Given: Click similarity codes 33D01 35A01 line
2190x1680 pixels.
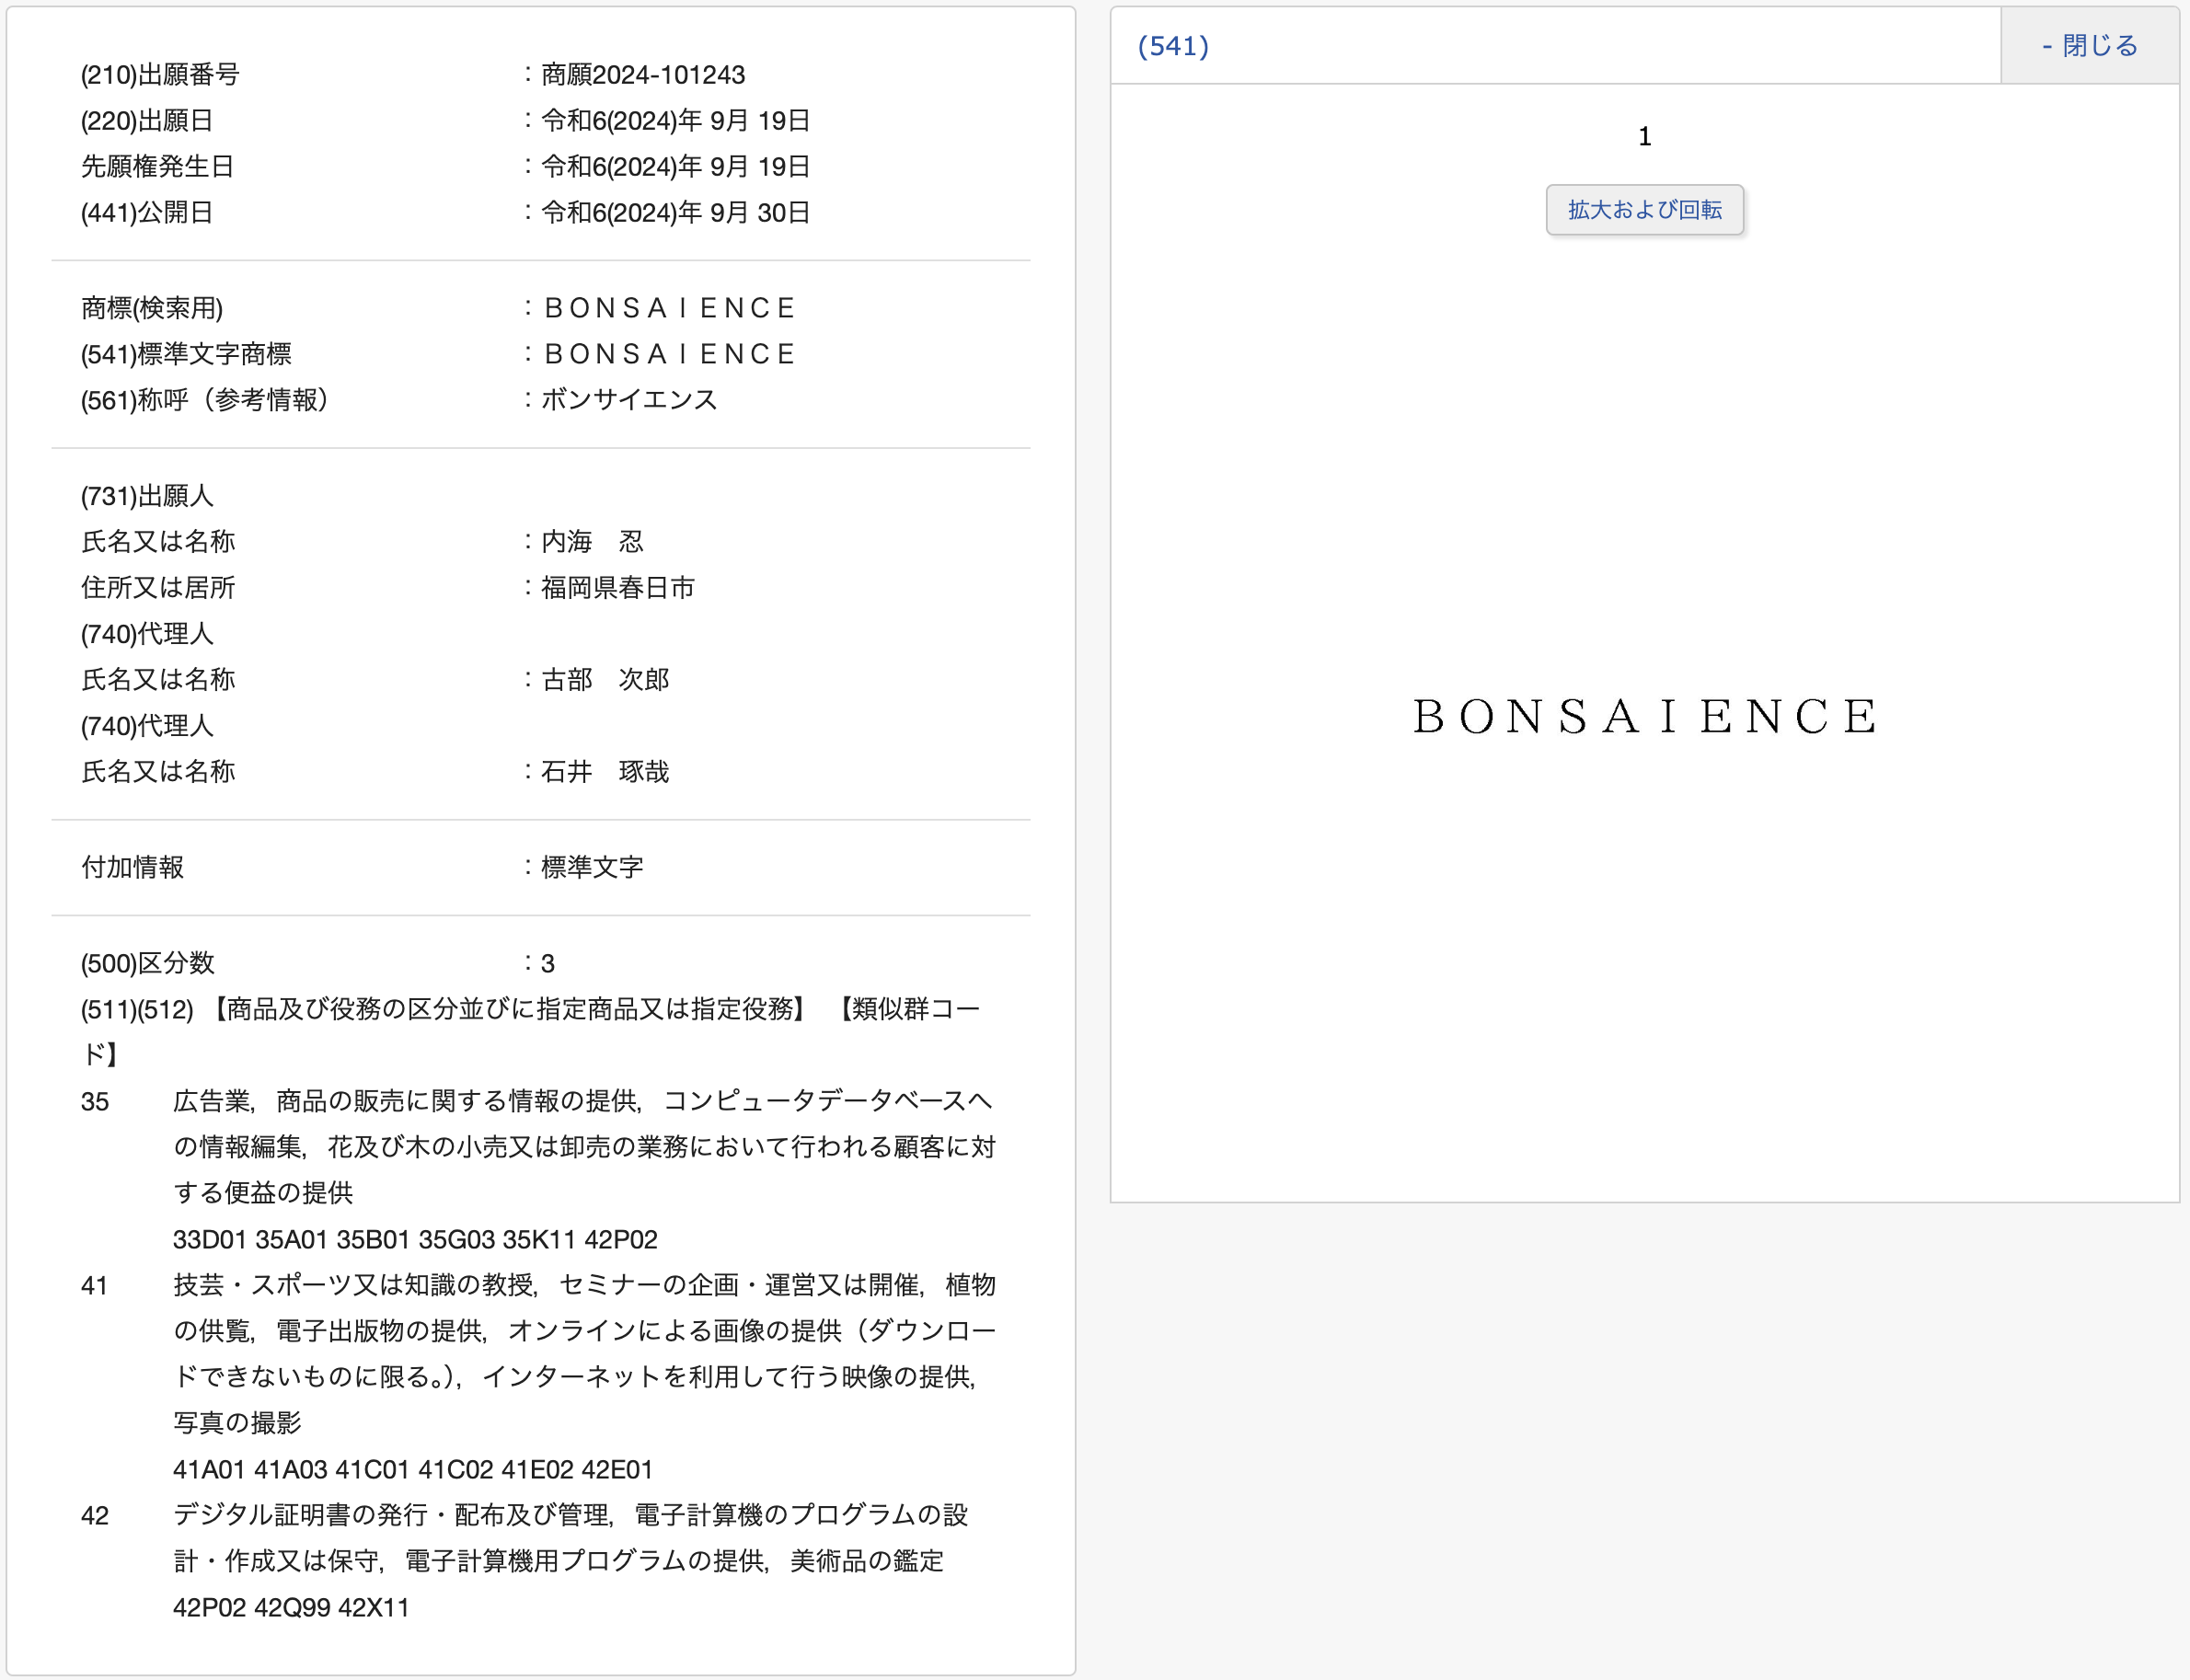Looking at the screenshot, I should (x=415, y=1240).
